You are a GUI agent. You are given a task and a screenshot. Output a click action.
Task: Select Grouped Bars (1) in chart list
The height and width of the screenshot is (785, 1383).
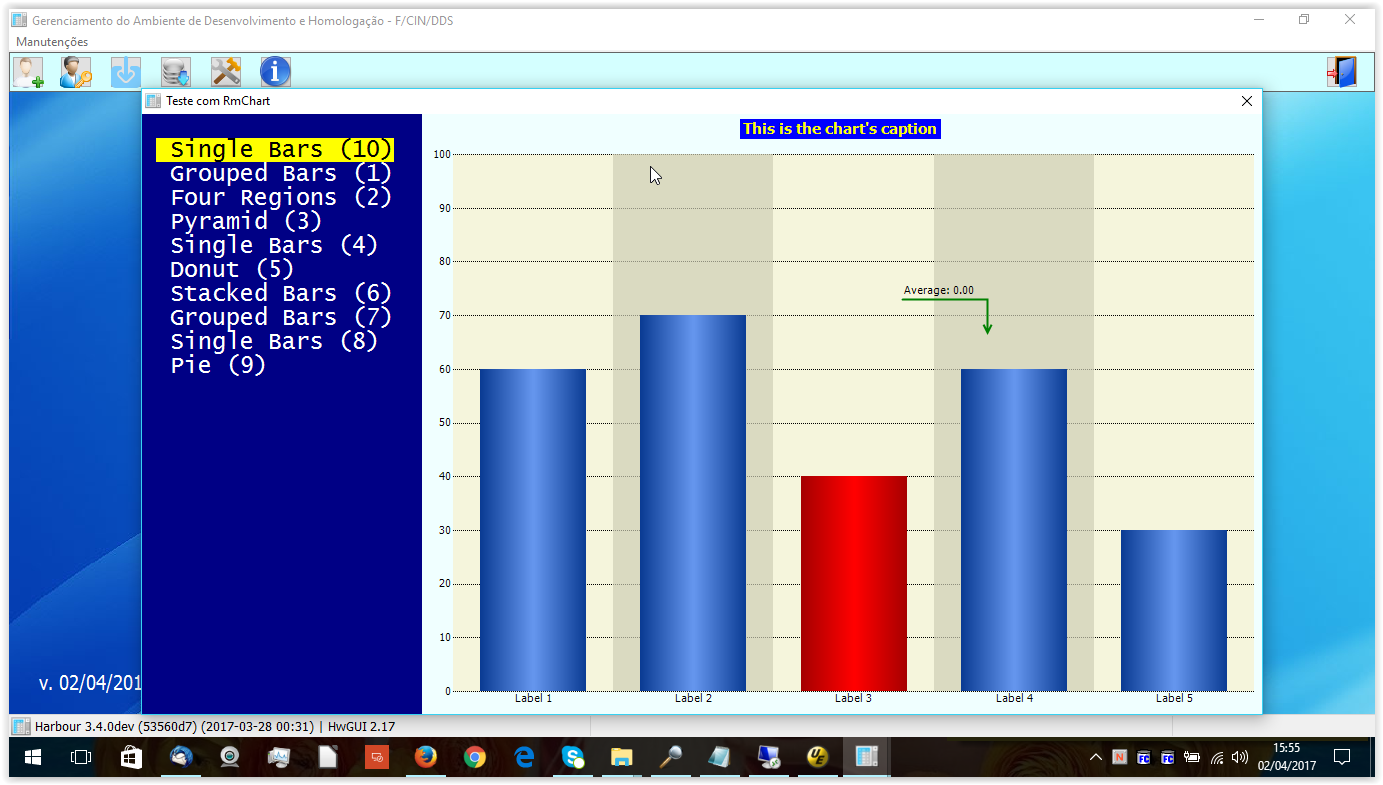280,174
